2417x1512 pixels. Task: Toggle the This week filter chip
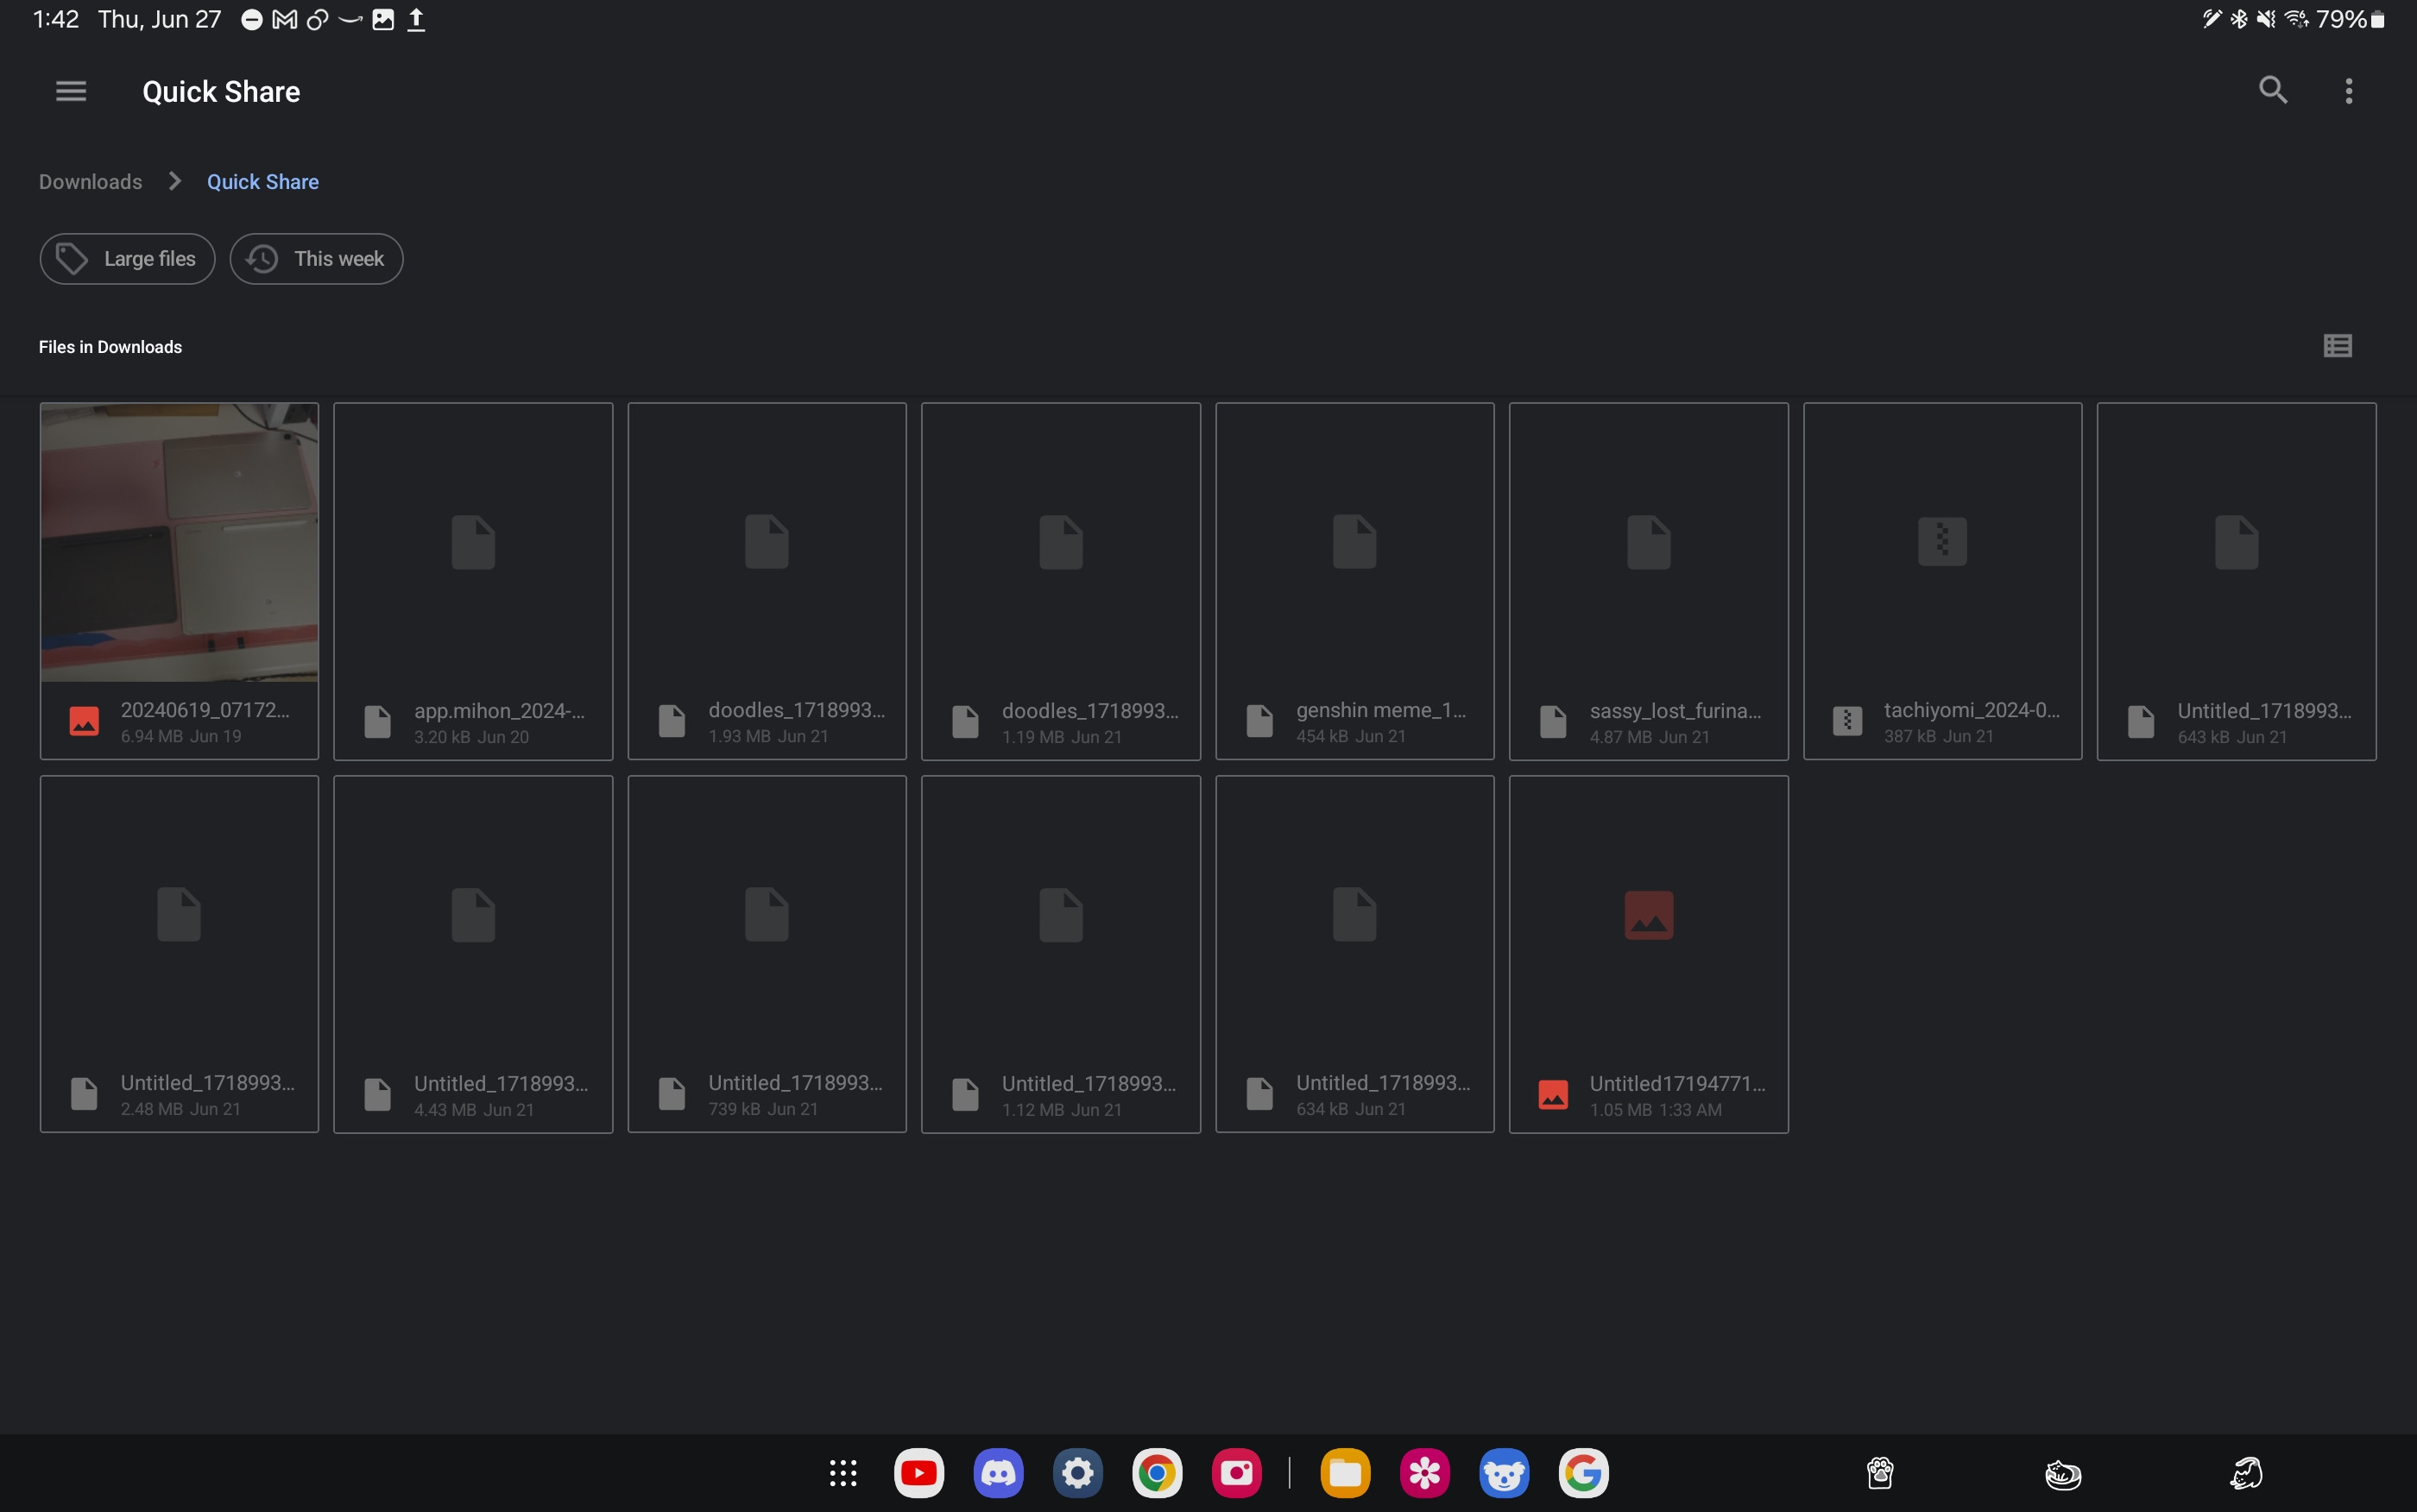click(x=316, y=259)
